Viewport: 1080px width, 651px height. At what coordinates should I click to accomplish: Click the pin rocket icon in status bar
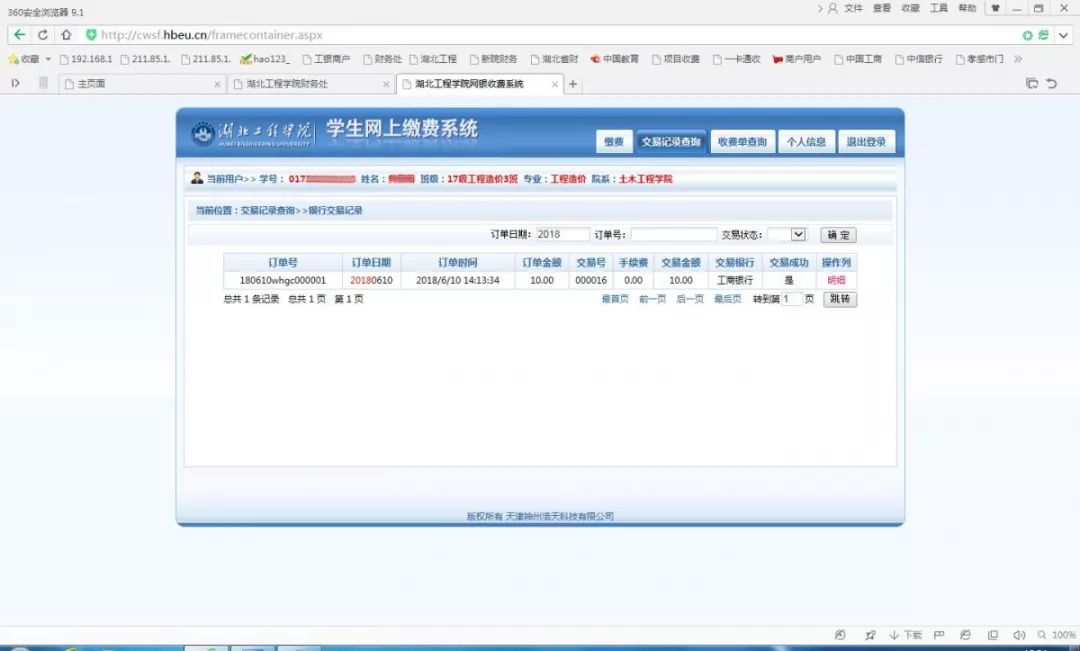click(871, 635)
